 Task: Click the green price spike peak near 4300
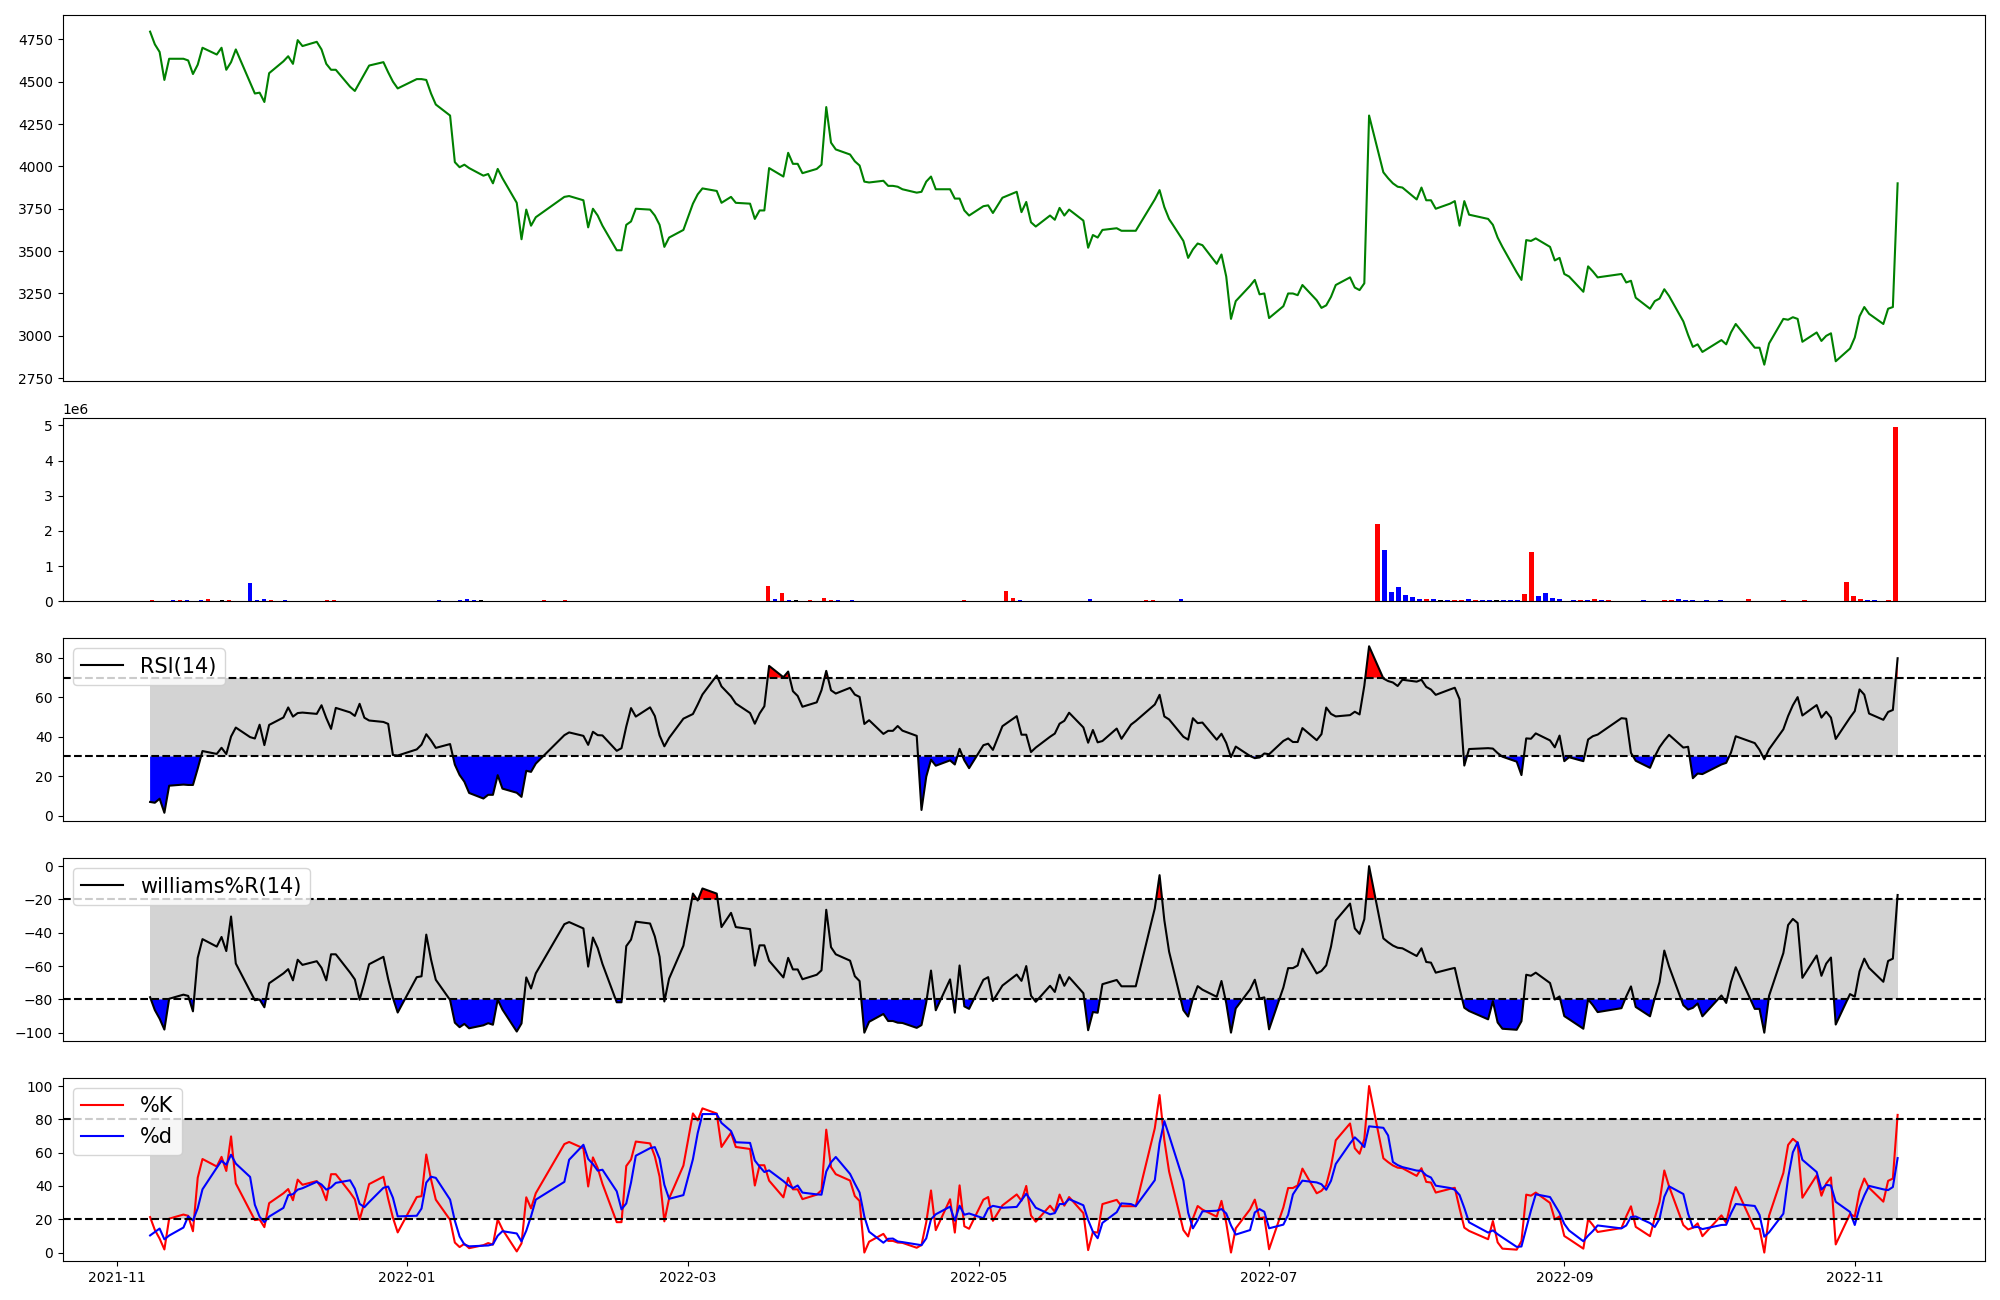pos(1369,116)
